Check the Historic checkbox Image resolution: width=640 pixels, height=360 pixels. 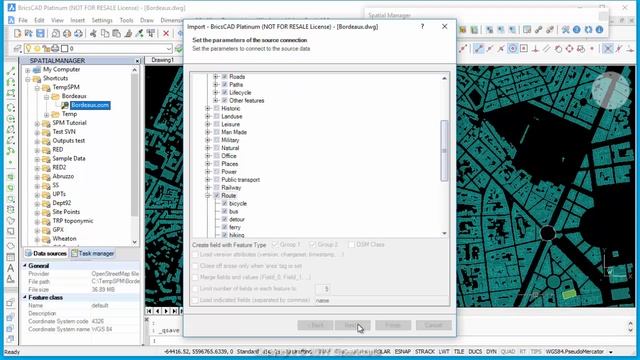(217, 109)
